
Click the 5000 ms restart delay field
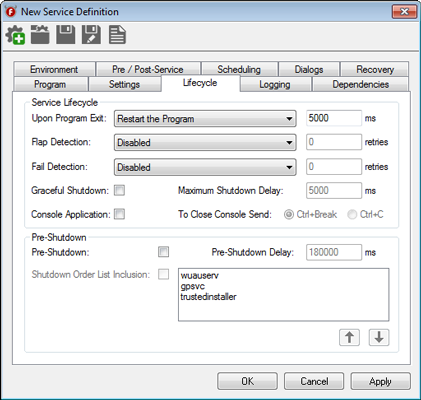point(334,118)
